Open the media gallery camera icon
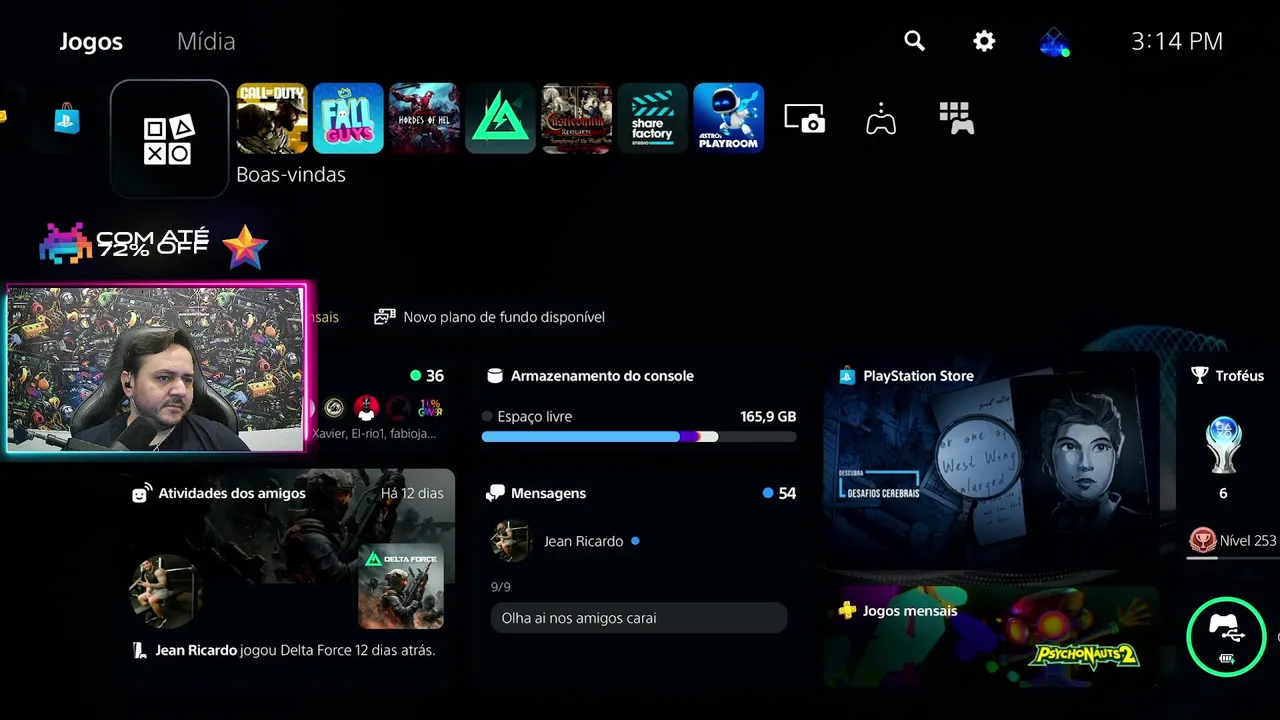This screenshot has width=1280, height=720. pos(805,118)
